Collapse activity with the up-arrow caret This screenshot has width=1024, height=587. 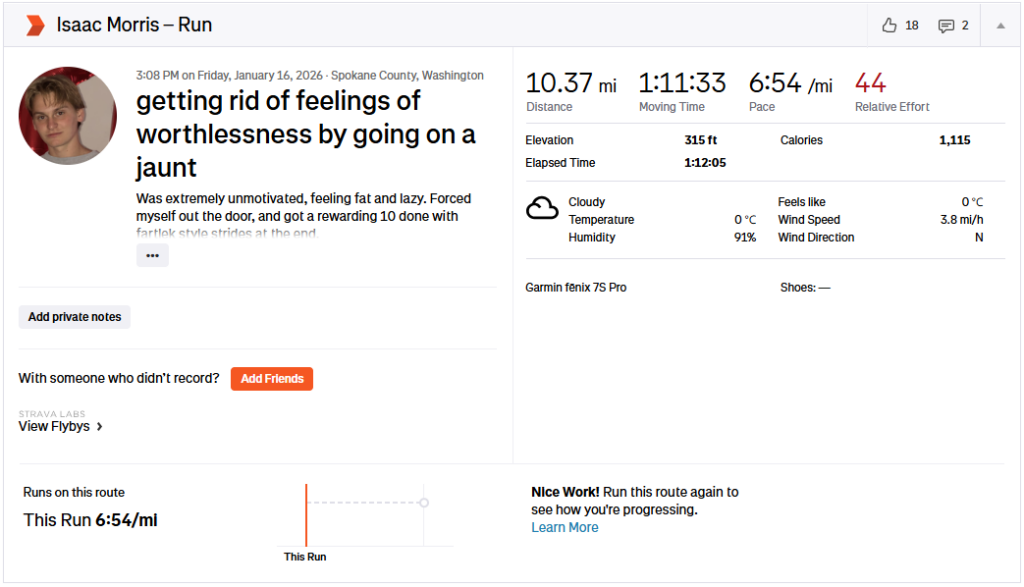[x=1000, y=26]
